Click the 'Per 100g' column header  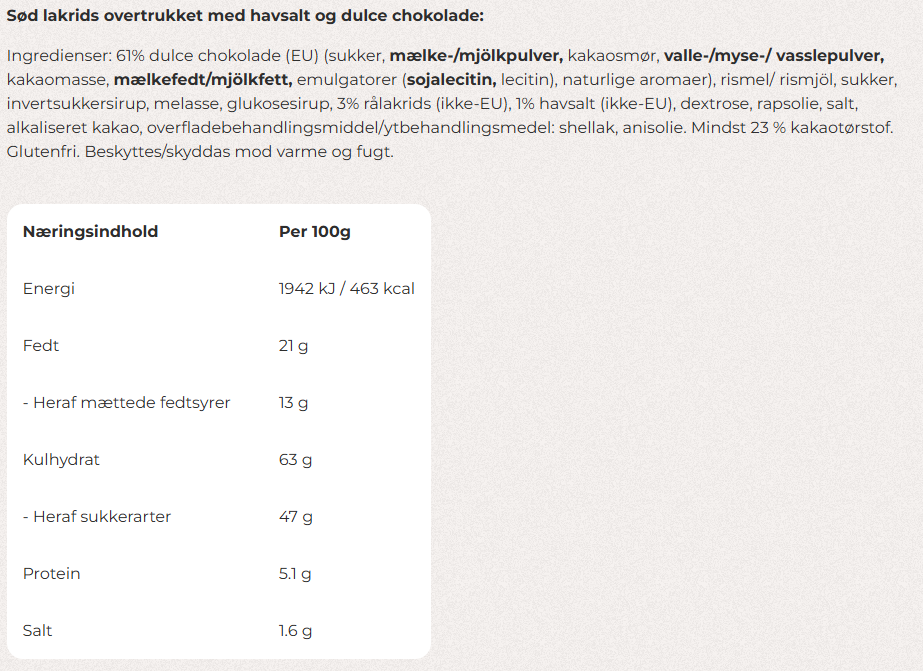314,232
